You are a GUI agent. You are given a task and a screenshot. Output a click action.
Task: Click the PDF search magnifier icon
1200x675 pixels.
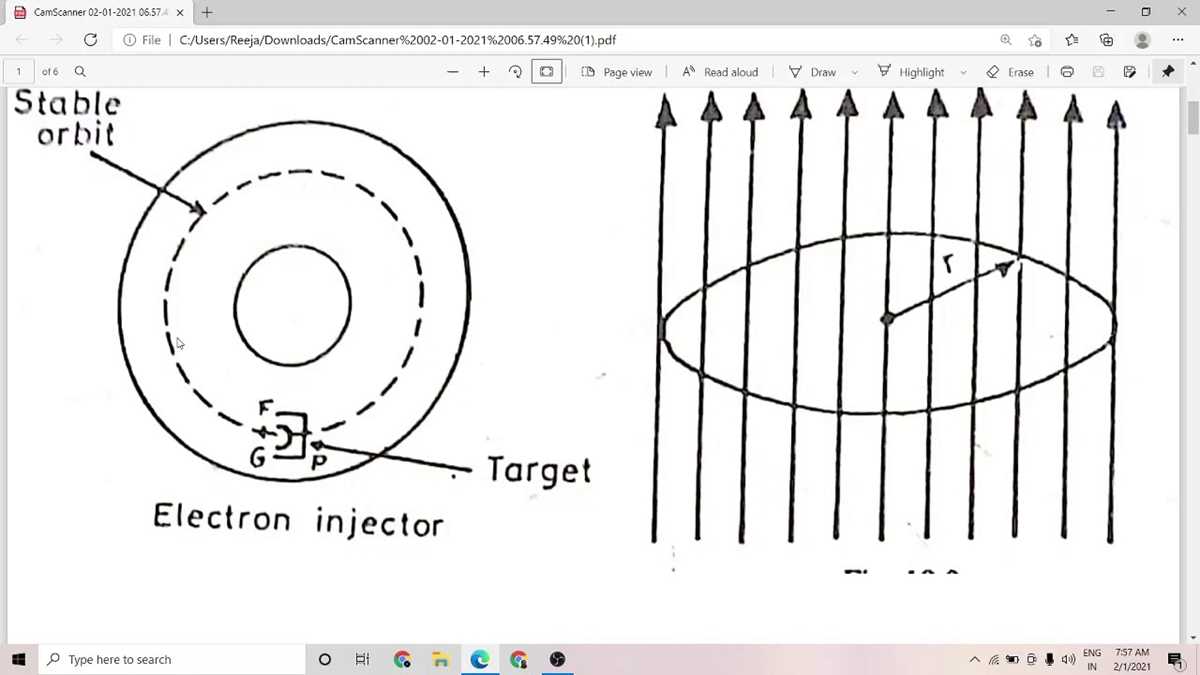pos(79,72)
